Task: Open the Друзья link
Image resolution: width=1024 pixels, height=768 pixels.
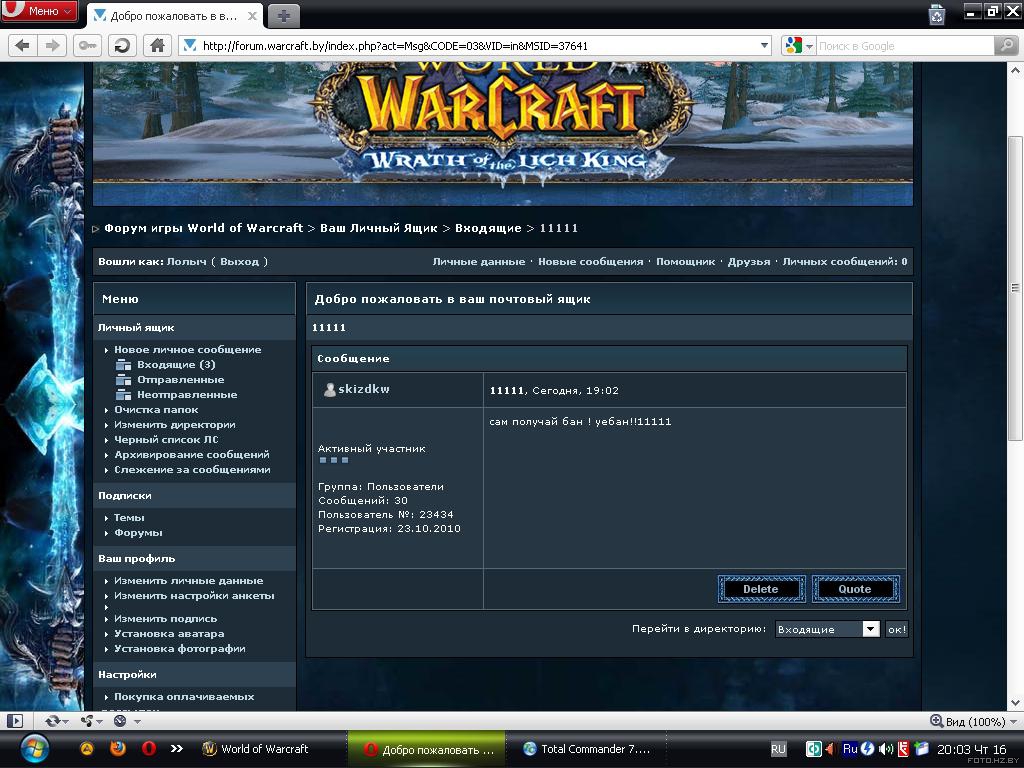Action: (749, 262)
